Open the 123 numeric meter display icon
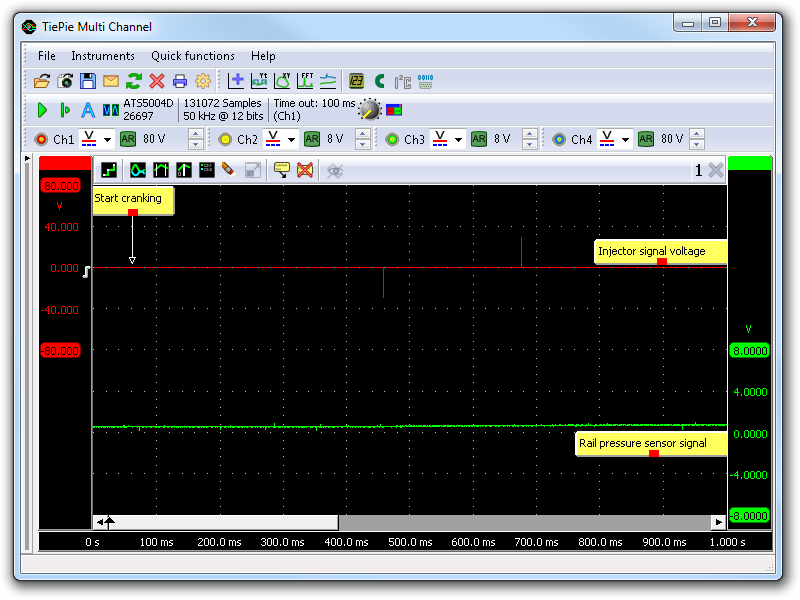The height and width of the screenshot is (600, 800). (356, 81)
